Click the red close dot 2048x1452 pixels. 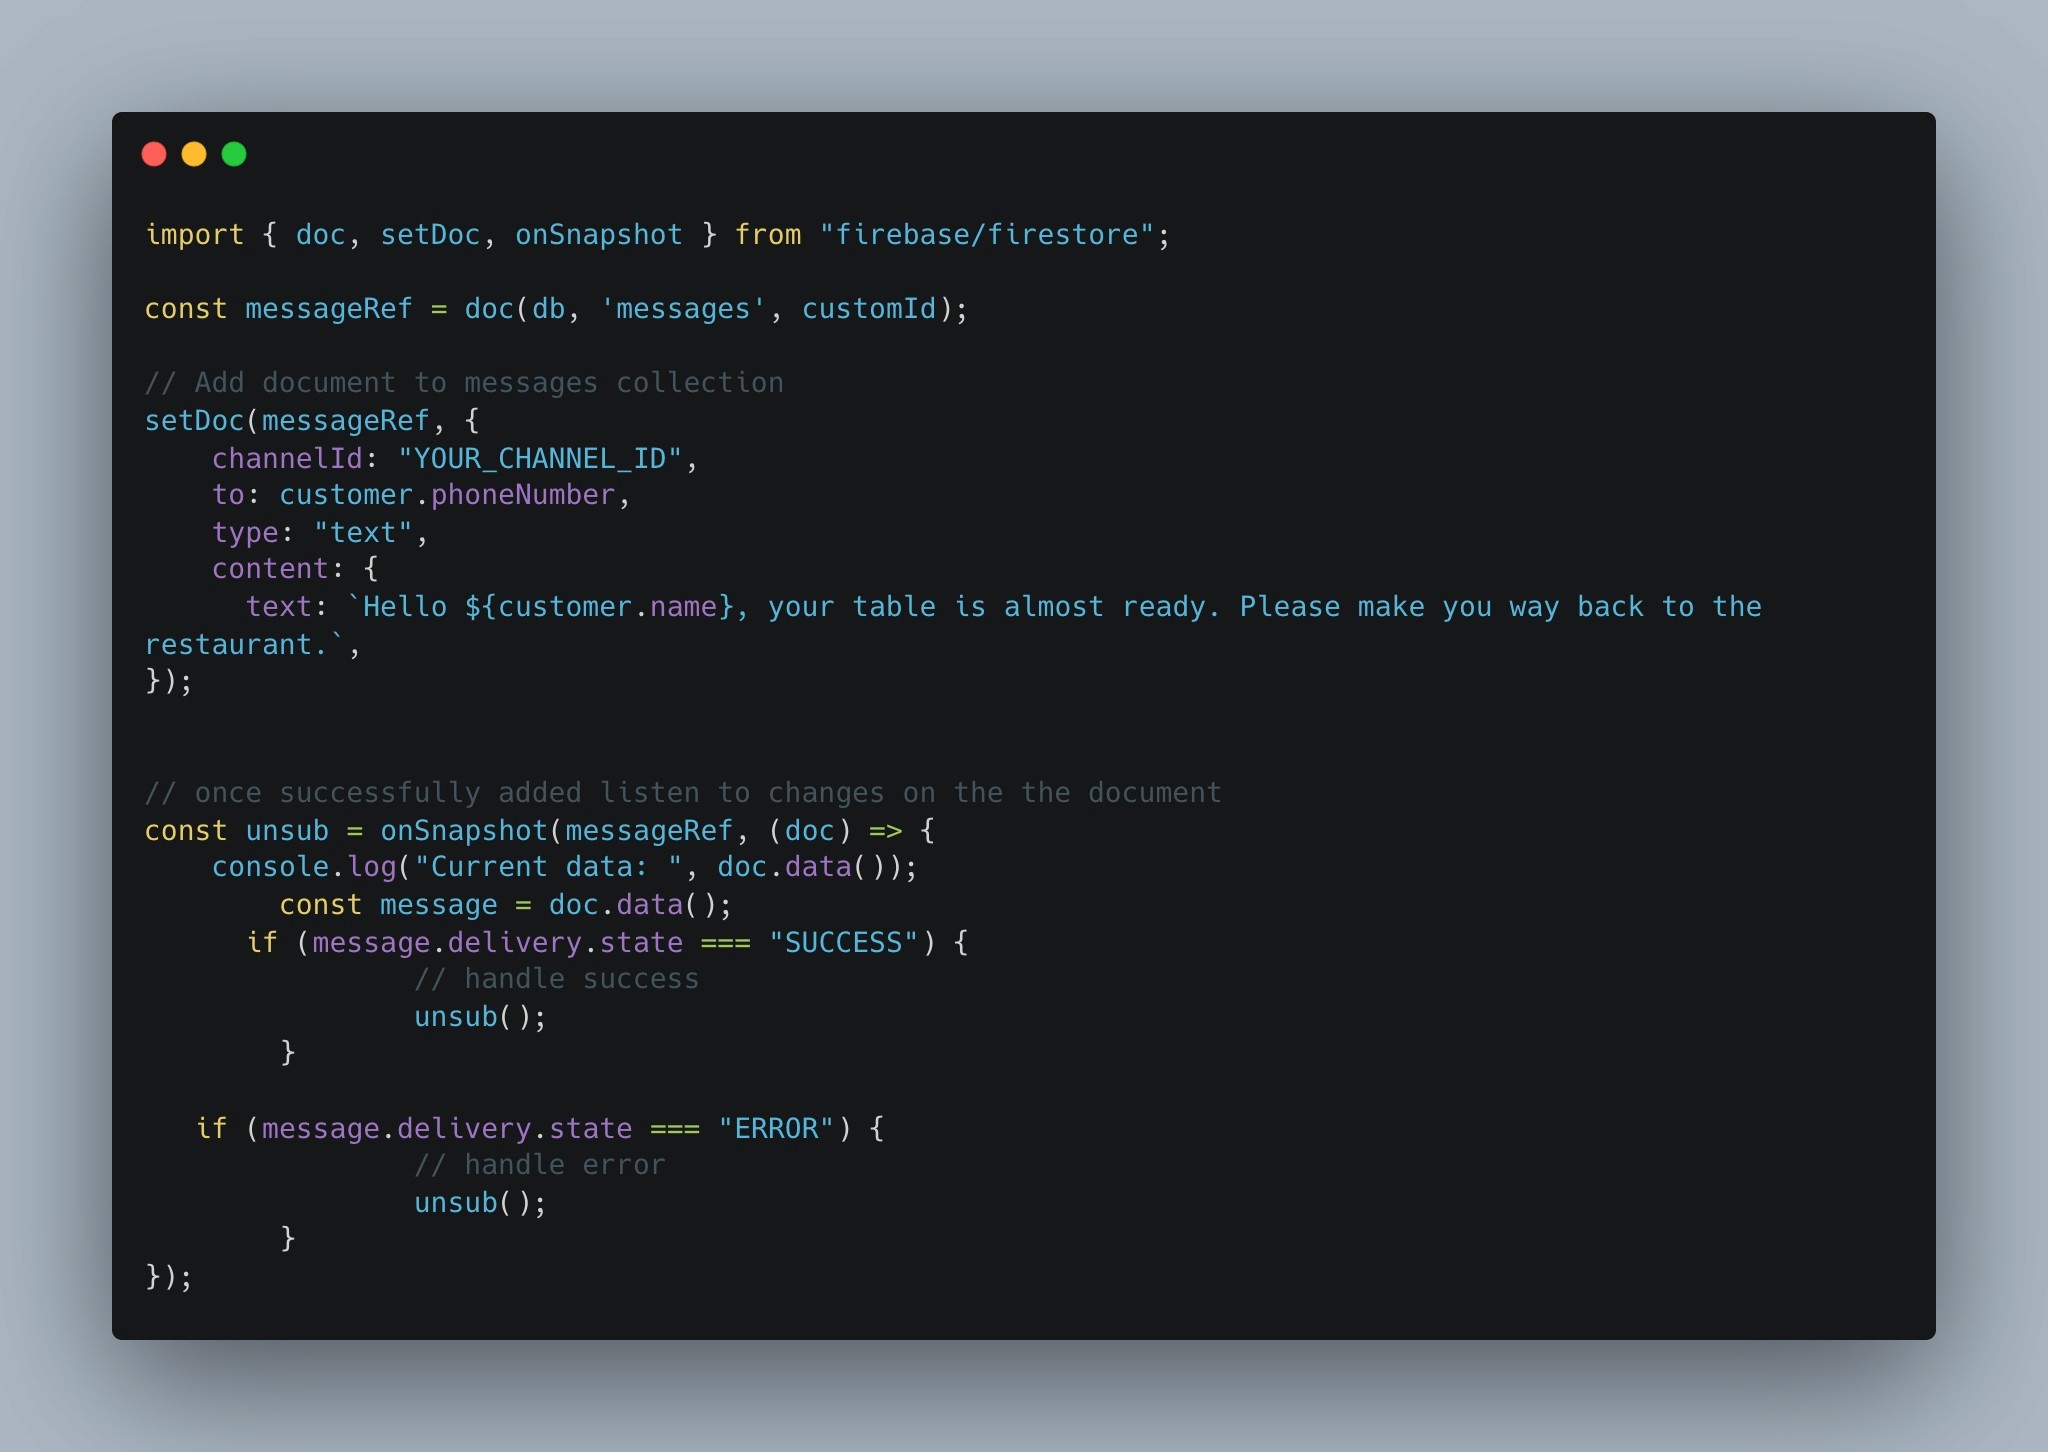154,154
